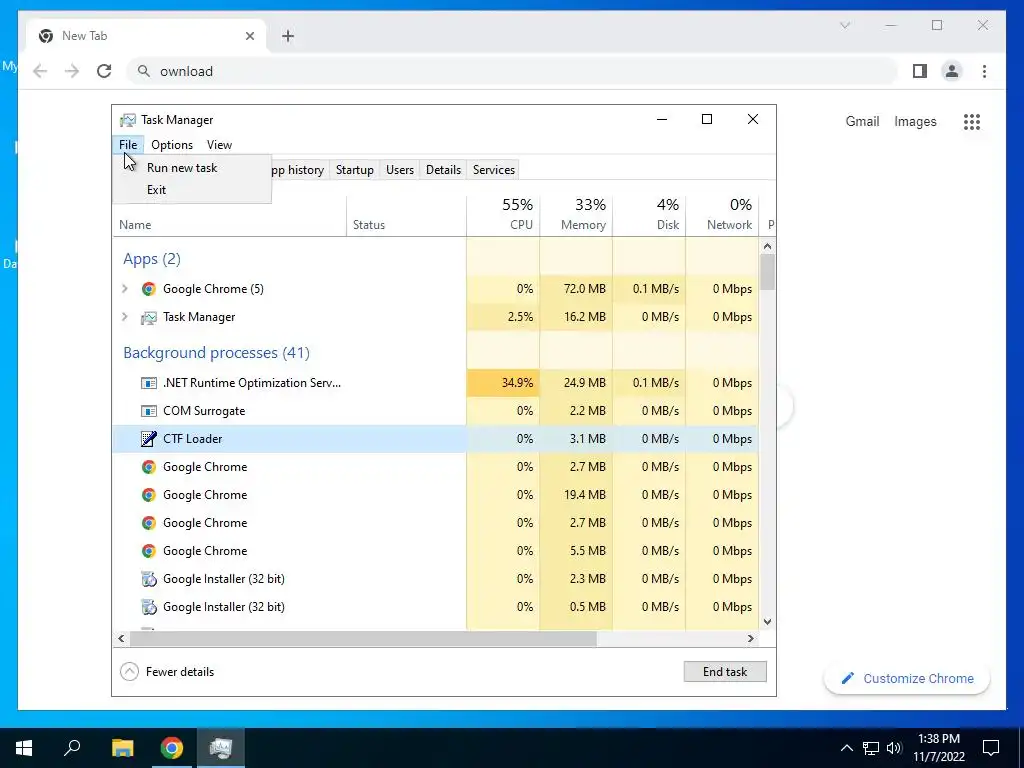Screen dimensions: 1024x768
Task: Show hidden tray icons chevron
Action: pos(846,748)
